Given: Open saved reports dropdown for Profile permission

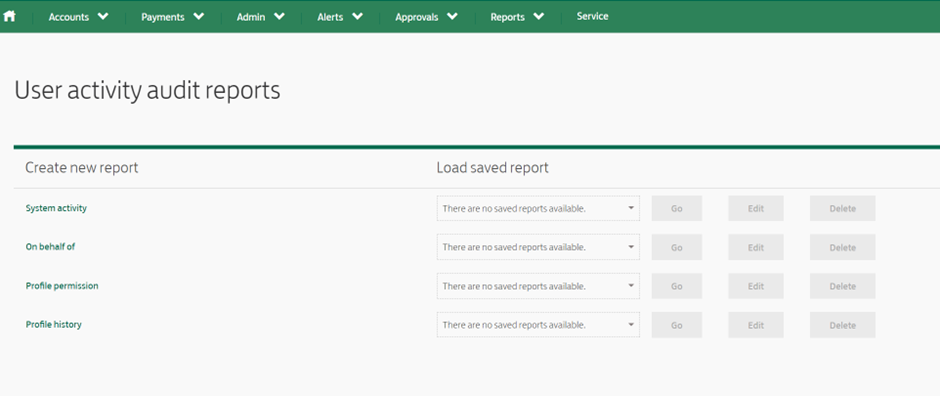Looking at the screenshot, I should [538, 286].
